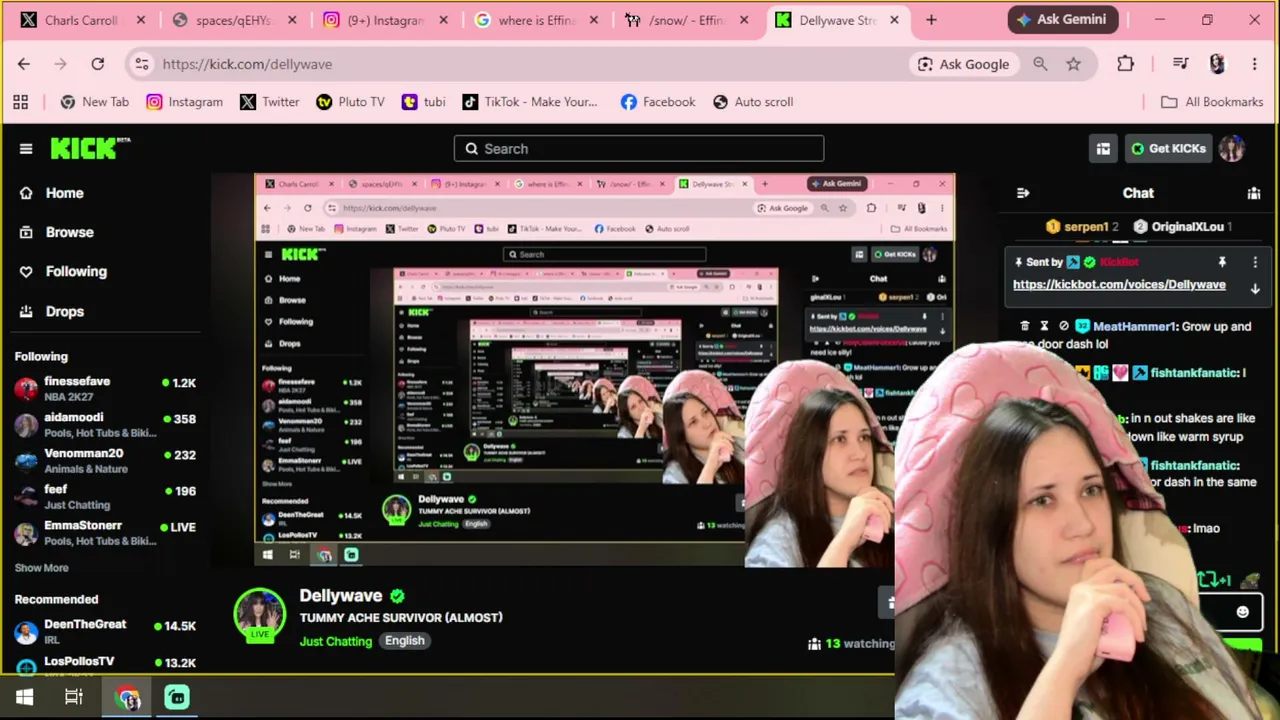Switch to the Instagram tab

point(384,20)
